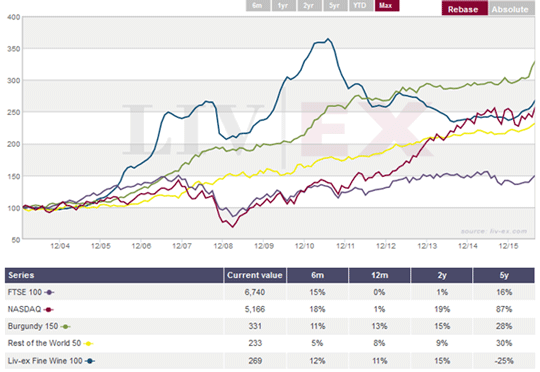Click the NASDAQ line trough near 12/08
540x372 pixels.
(x=233, y=227)
